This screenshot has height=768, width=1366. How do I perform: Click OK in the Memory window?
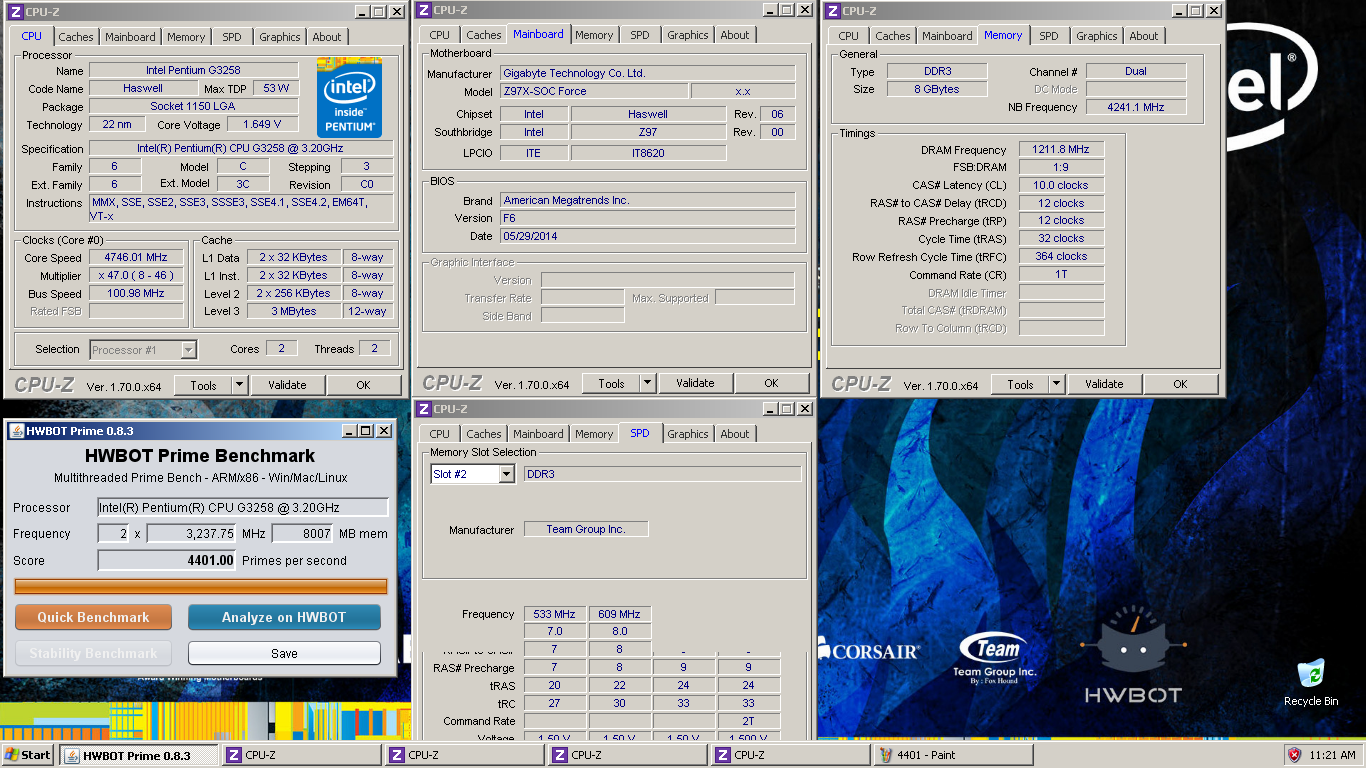(1180, 384)
